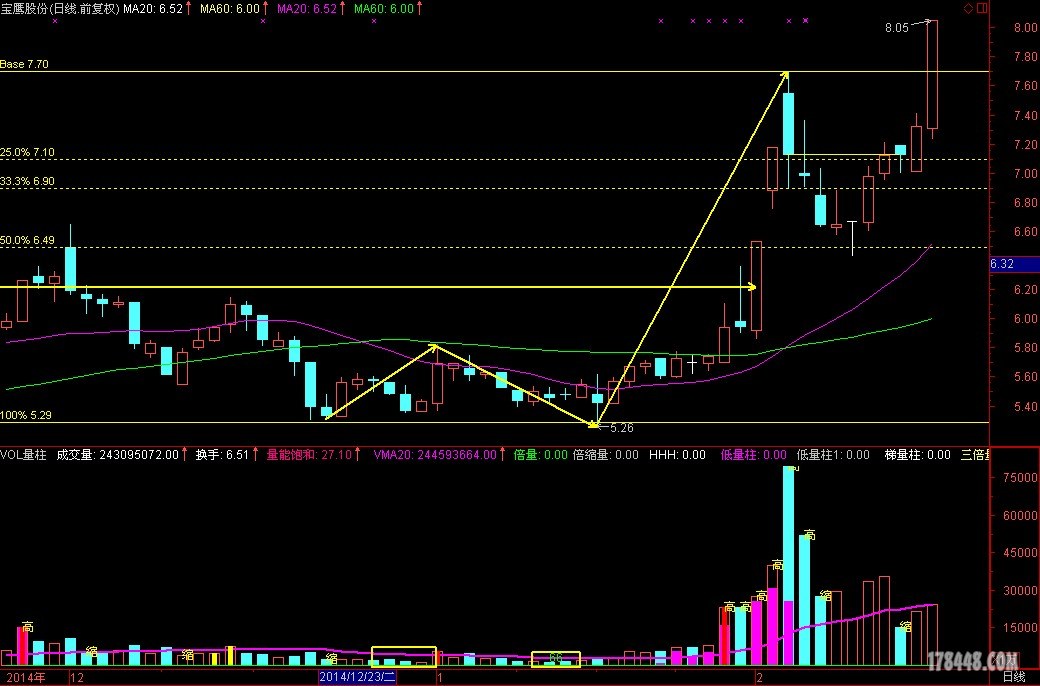This screenshot has width=1040, height=686.
Task: Click the highlighted date 2014/12/23 on time axis
Action: [x=358, y=677]
